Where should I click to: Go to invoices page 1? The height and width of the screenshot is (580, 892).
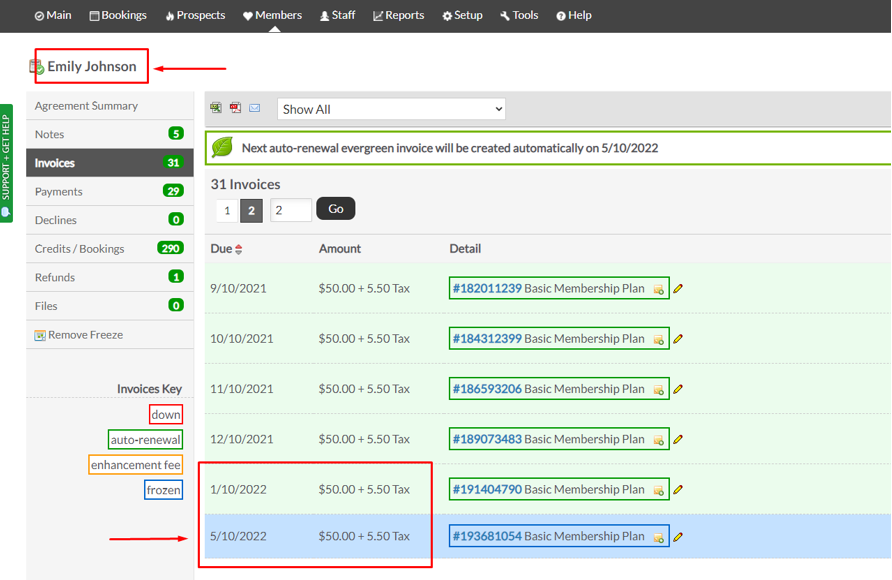(x=227, y=211)
